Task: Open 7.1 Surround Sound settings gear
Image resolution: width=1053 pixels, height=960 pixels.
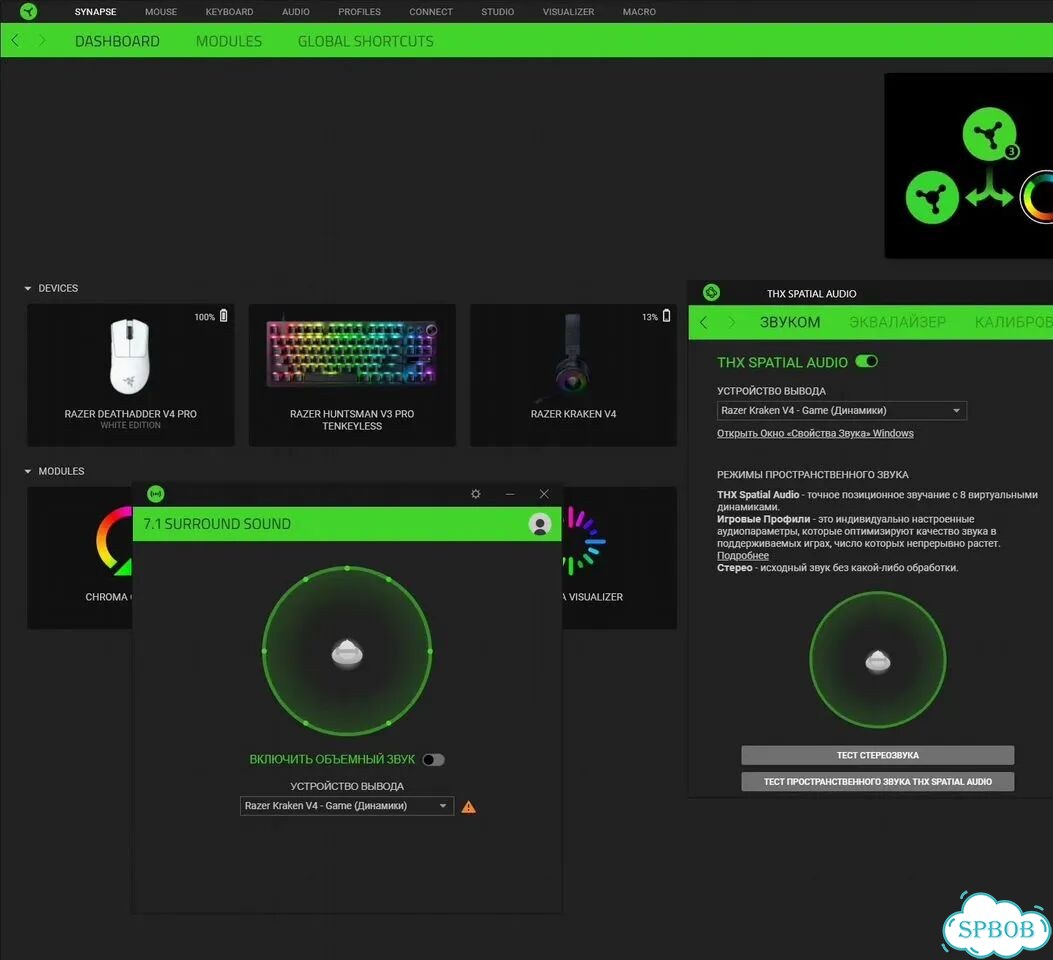Action: (x=475, y=494)
